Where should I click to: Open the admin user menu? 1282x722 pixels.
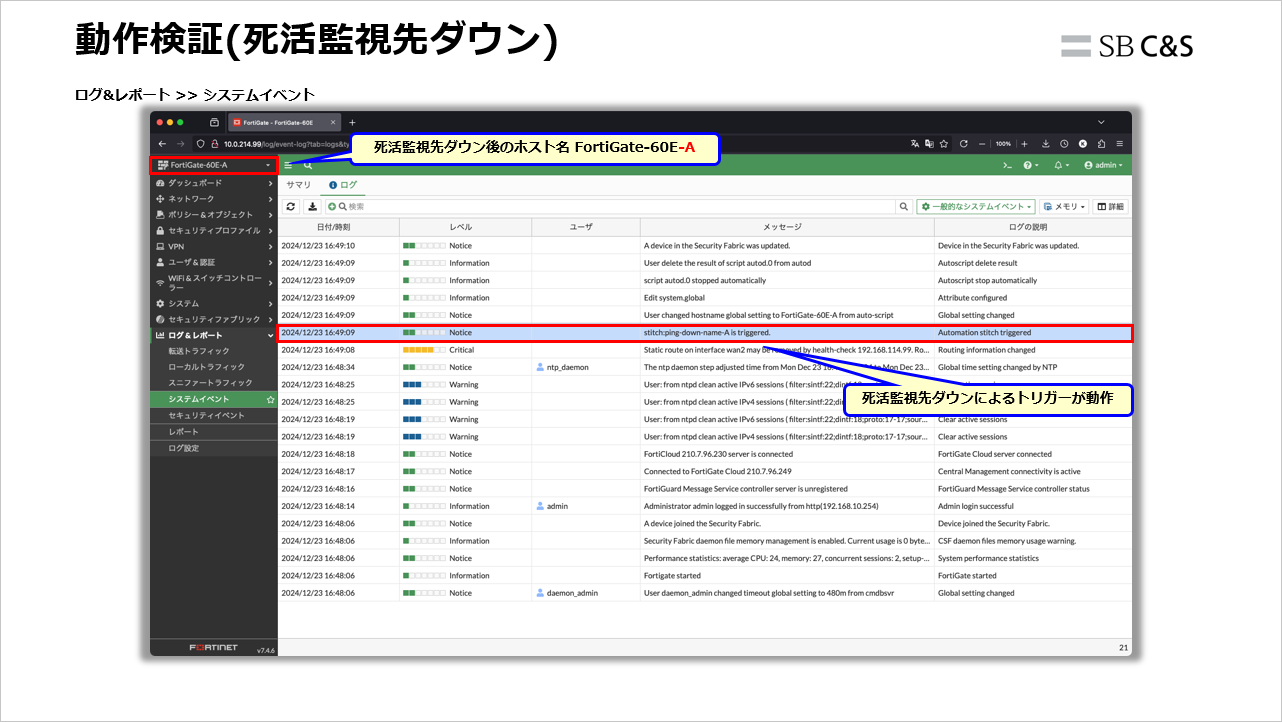1103,165
